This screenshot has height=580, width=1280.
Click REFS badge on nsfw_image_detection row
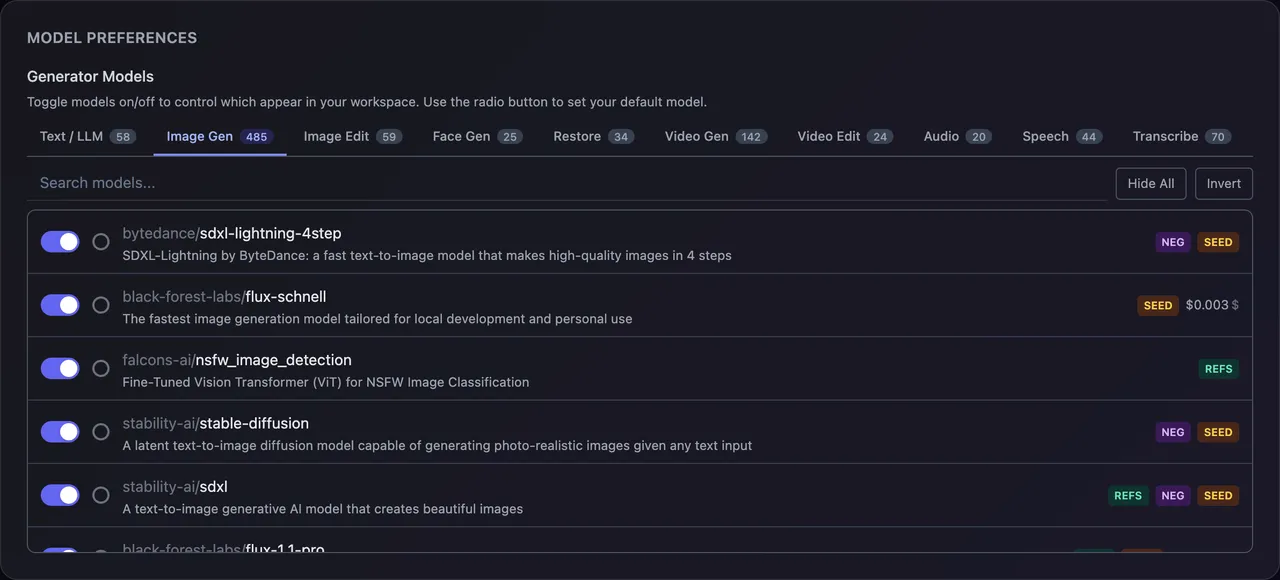(x=1219, y=369)
